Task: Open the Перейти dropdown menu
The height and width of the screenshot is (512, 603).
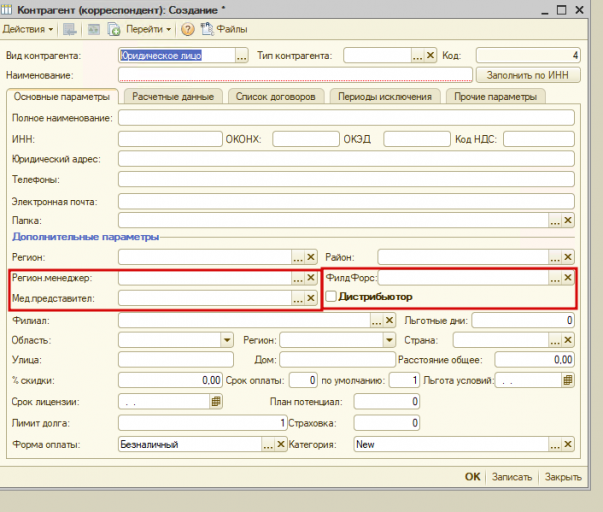Action: click(148, 29)
